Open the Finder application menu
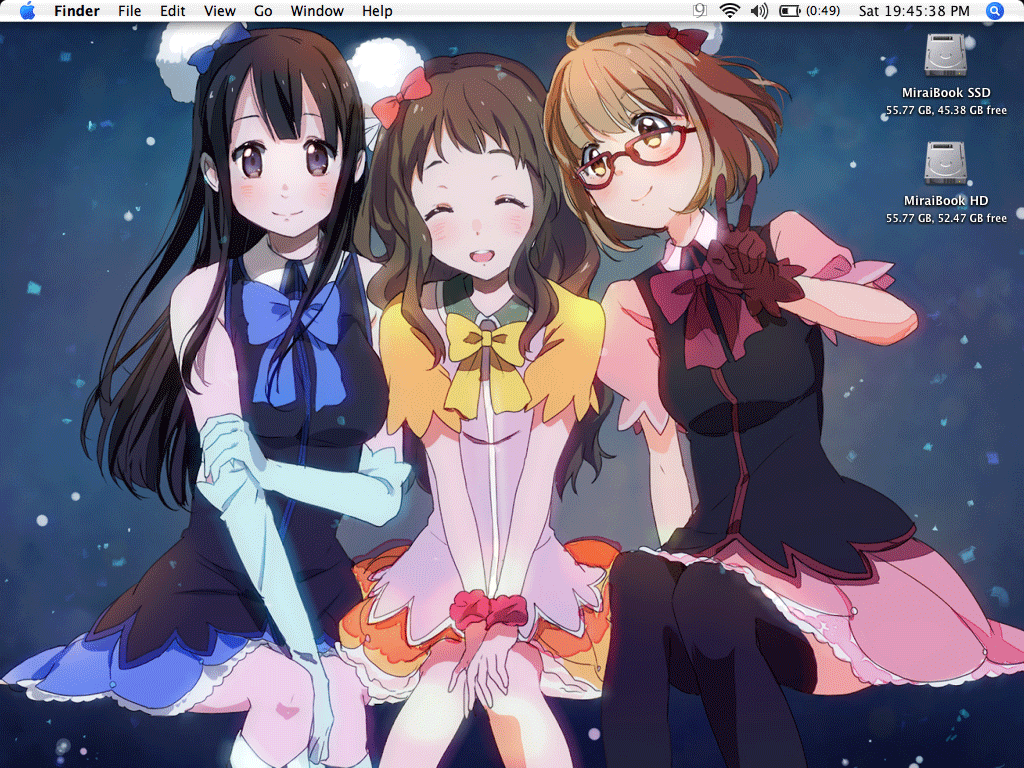This screenshot has height=768, width=1024. 77,11
